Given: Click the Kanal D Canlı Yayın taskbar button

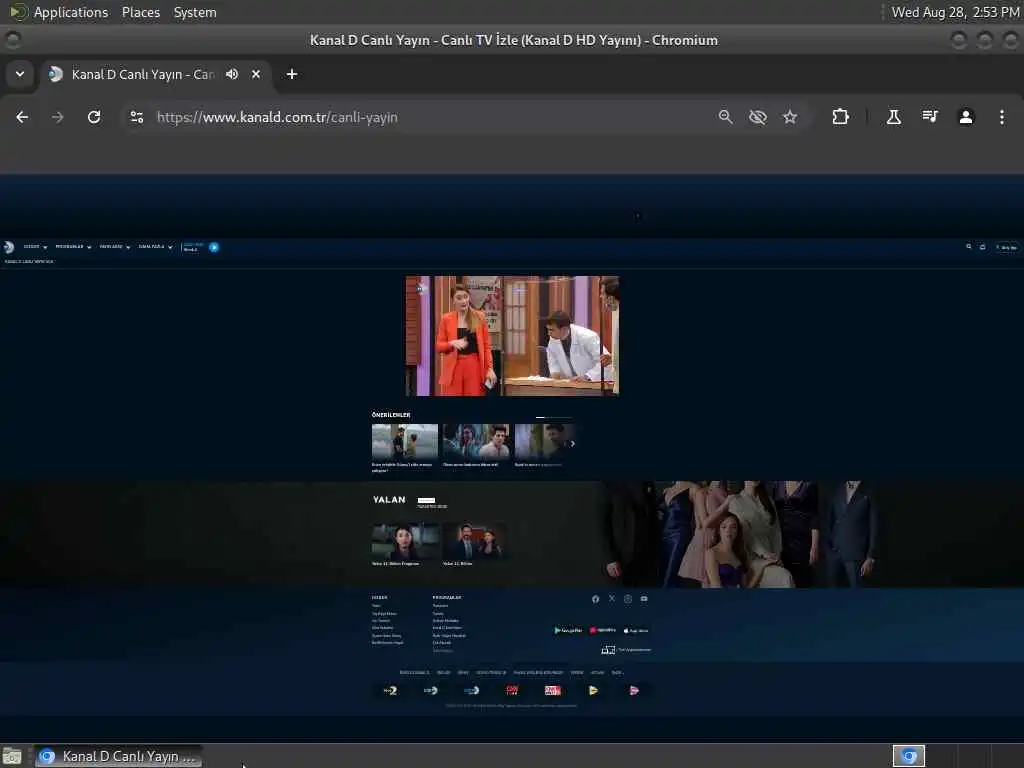Looking at the screenshot, I should pos(118,756).
